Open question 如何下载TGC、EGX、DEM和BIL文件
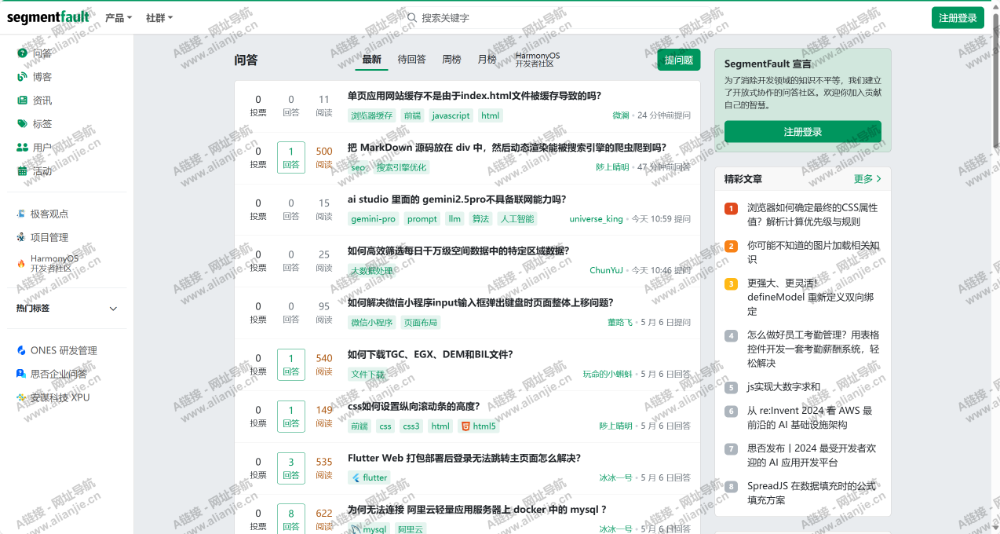This screenshot has height=534, width=1000. (x=430, y=355)
